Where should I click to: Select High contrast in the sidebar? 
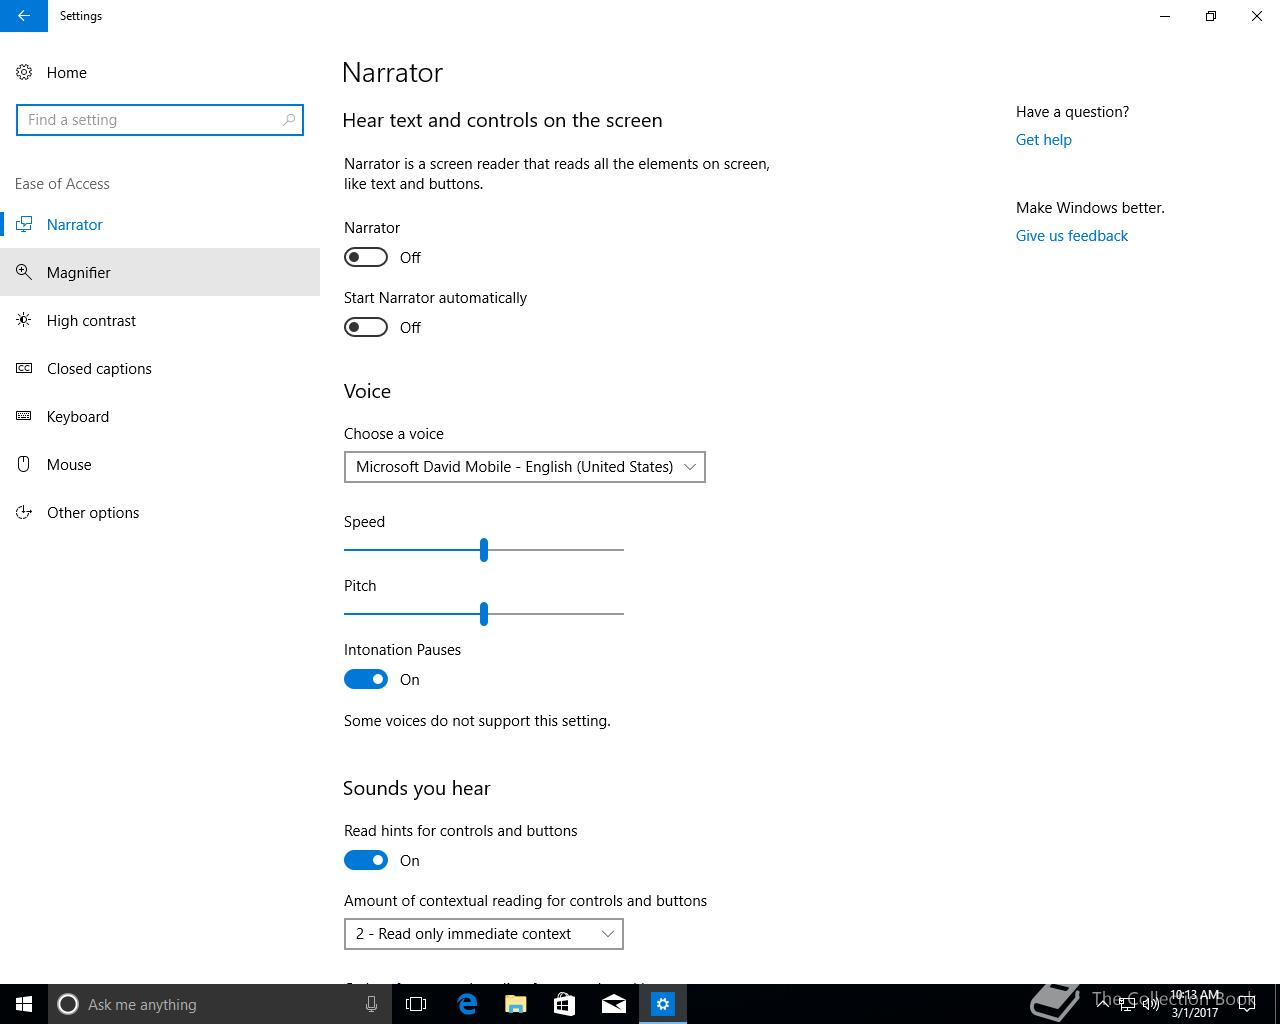pyautogui.click(x=160, y=320)
